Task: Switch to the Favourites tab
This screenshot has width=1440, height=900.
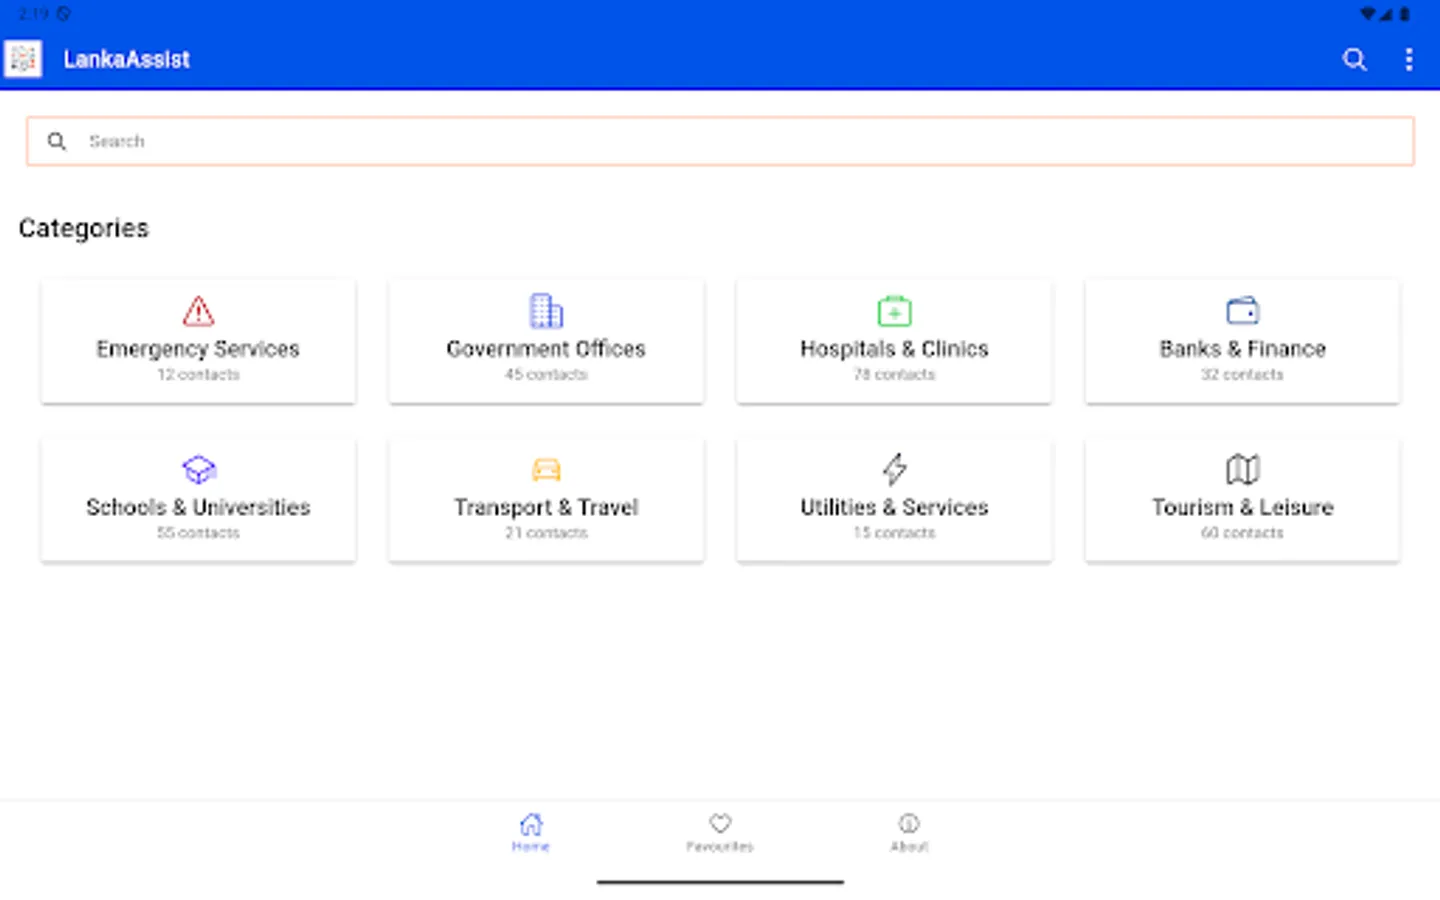Action: pos(720,832)
